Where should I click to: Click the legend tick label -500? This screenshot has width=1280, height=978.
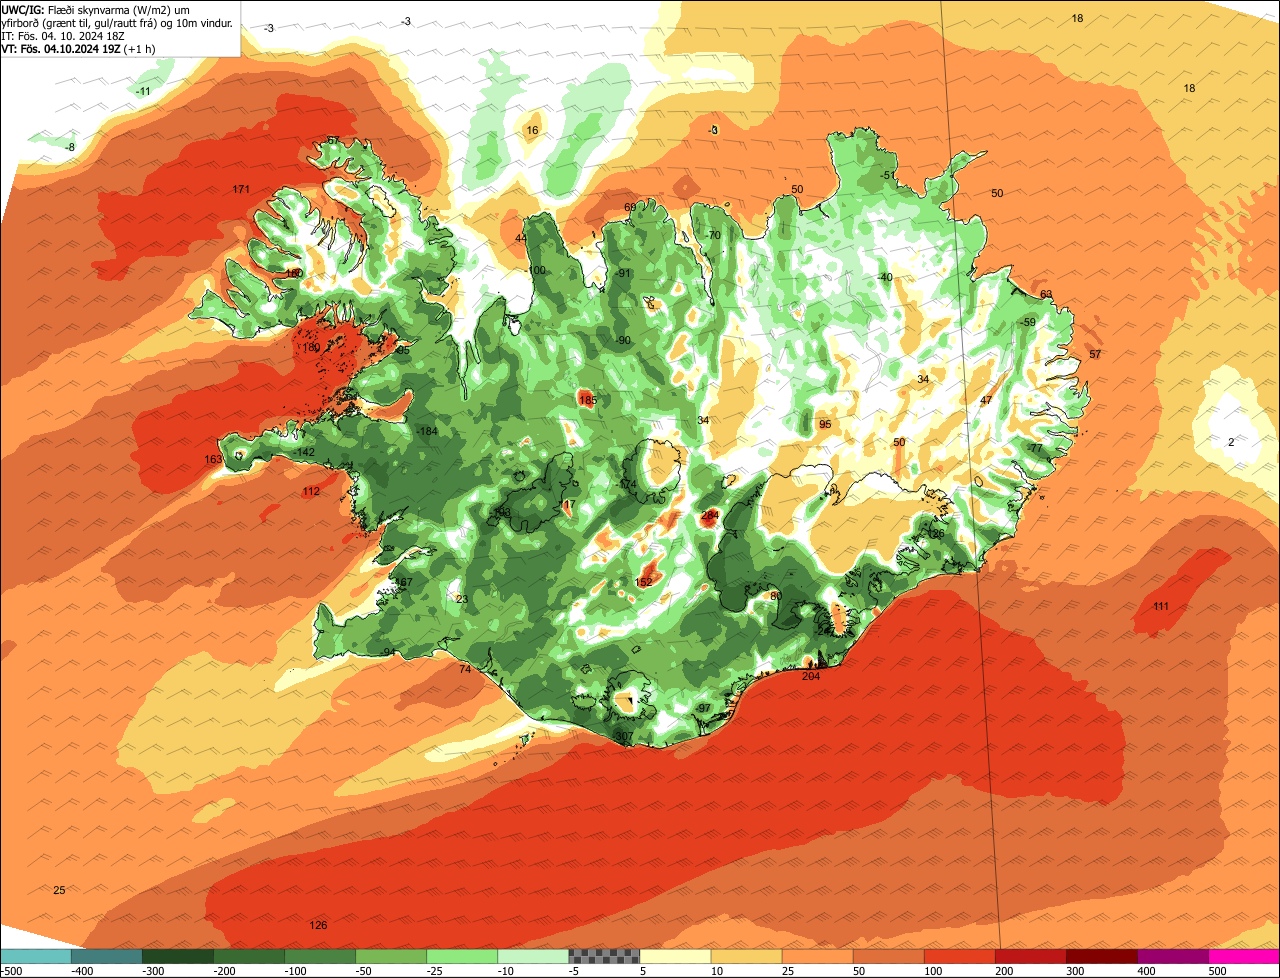click(x=11, y=970)
